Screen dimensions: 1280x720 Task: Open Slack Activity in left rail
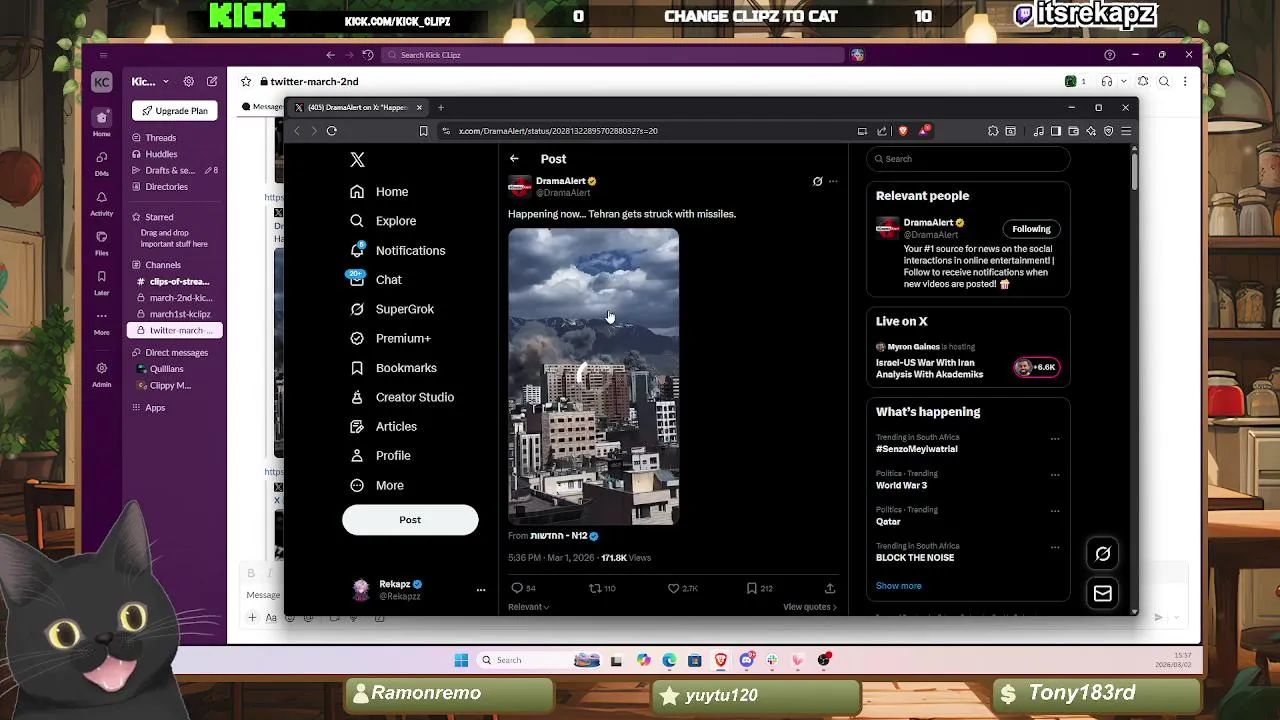(101, 203)
